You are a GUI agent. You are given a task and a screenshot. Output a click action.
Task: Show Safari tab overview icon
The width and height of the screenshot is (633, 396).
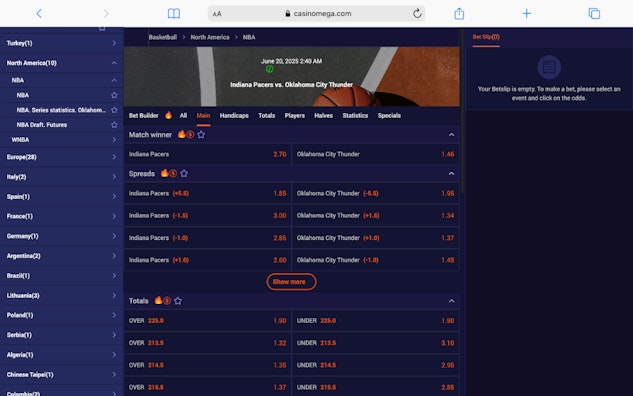[x=594, y=13]
